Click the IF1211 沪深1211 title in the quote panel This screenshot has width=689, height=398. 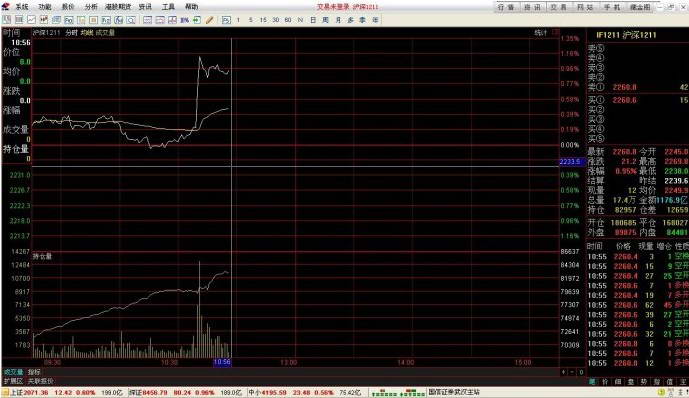[x=626, y=35]
